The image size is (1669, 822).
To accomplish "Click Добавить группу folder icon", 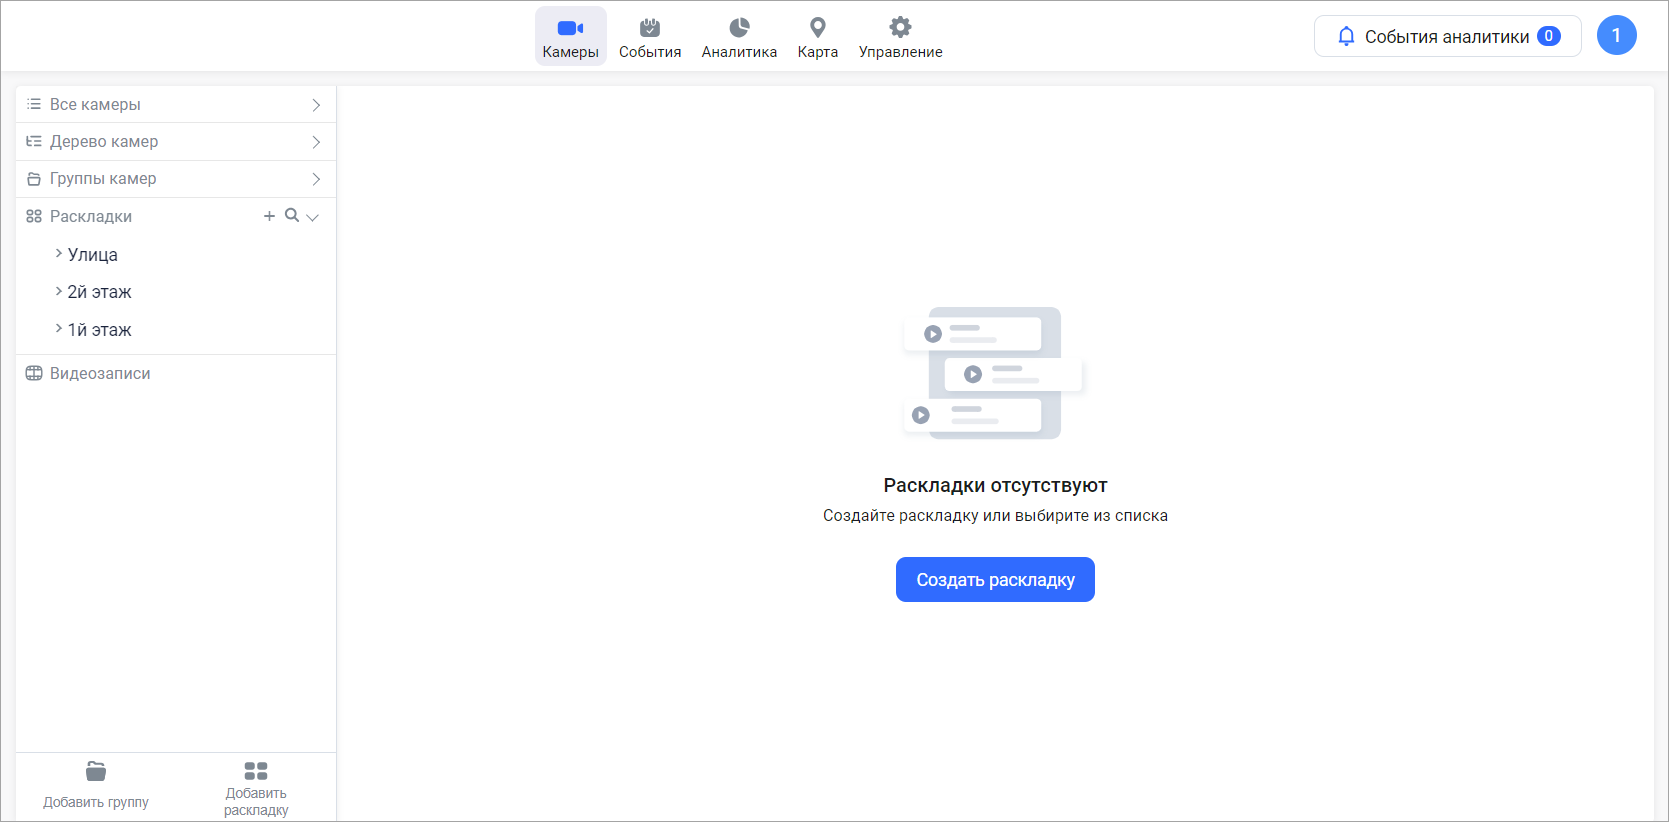I will (96, 771).
